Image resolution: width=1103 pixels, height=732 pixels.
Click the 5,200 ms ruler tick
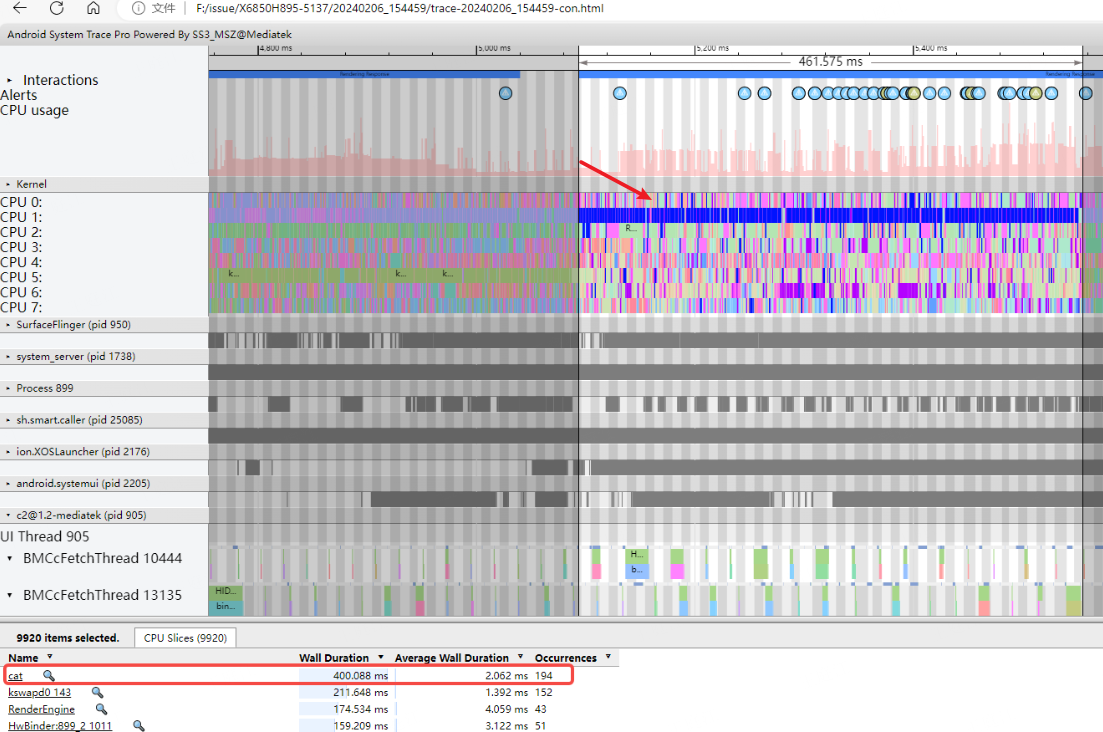point(713,49)
